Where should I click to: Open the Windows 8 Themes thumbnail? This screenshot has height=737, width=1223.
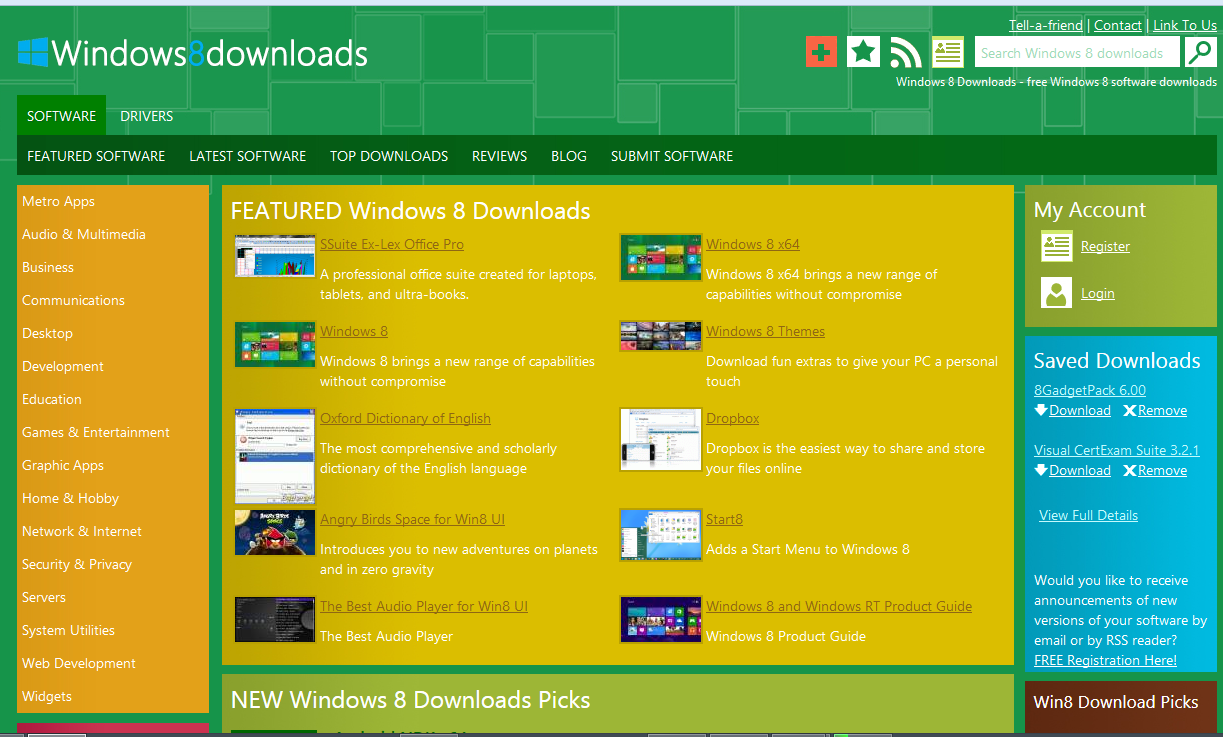click(660, 336)
